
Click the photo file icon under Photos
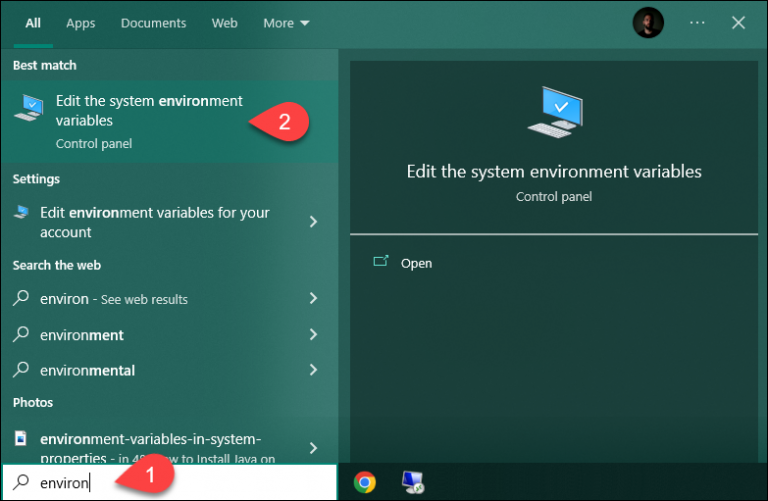(21, 438)
